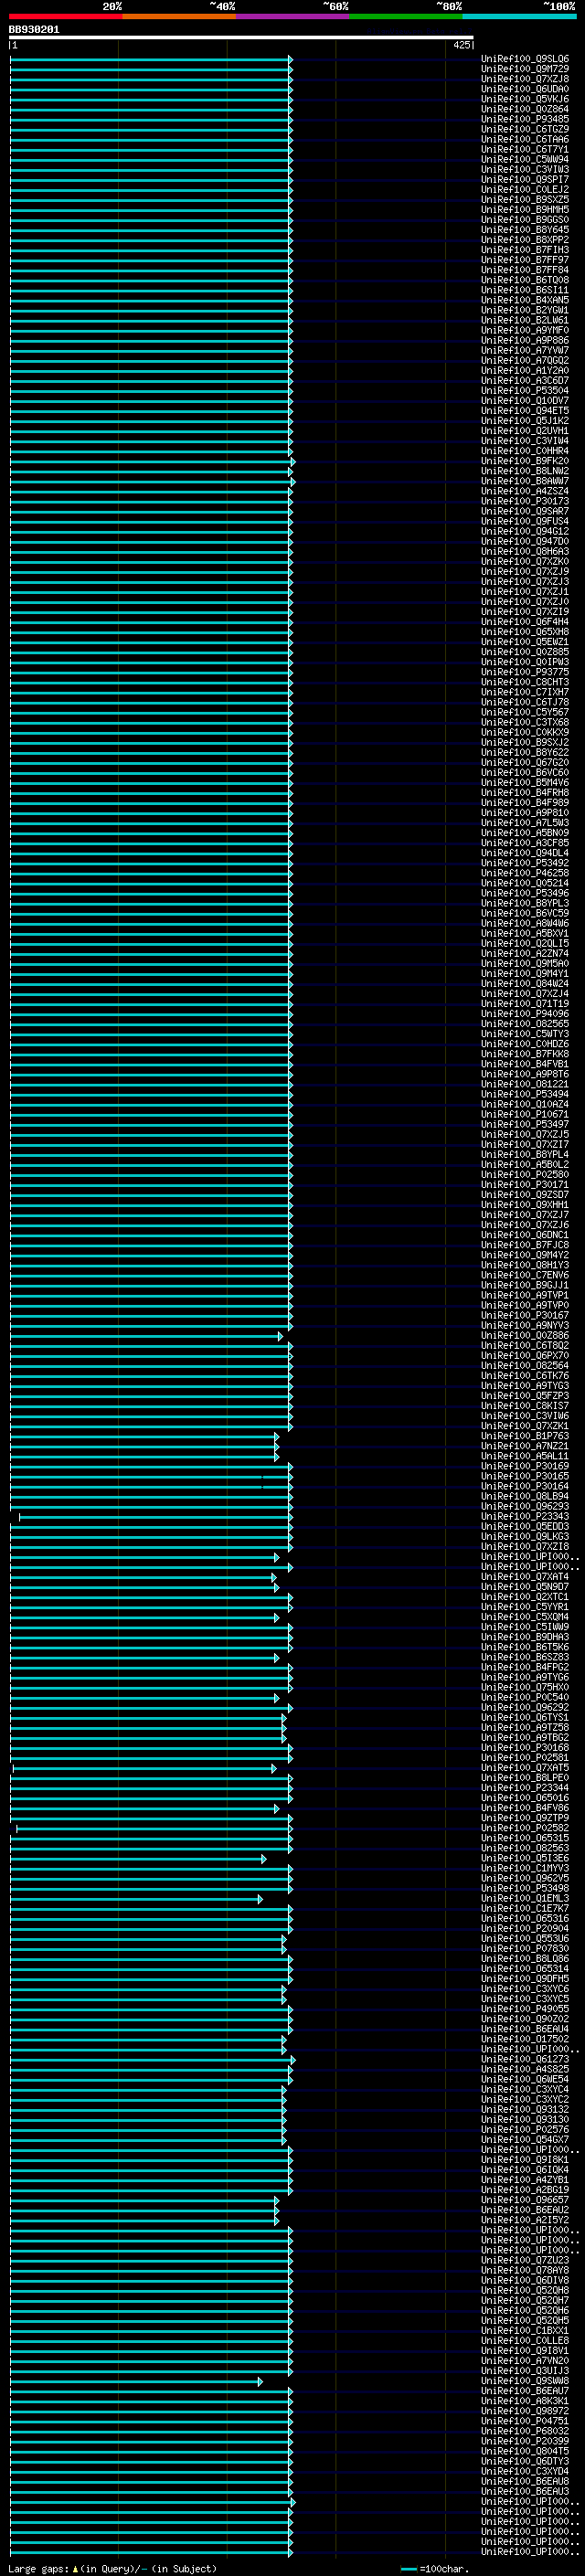Viewport: 585px width, 2576px height.
Task: Select hit label UniRef100_Q7XZJ8
Action: coord(525,79)
